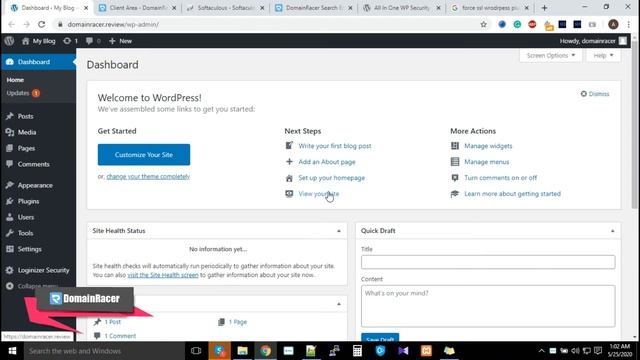
Task: Open a new browser tab
Action: click(x=544, y=8)
